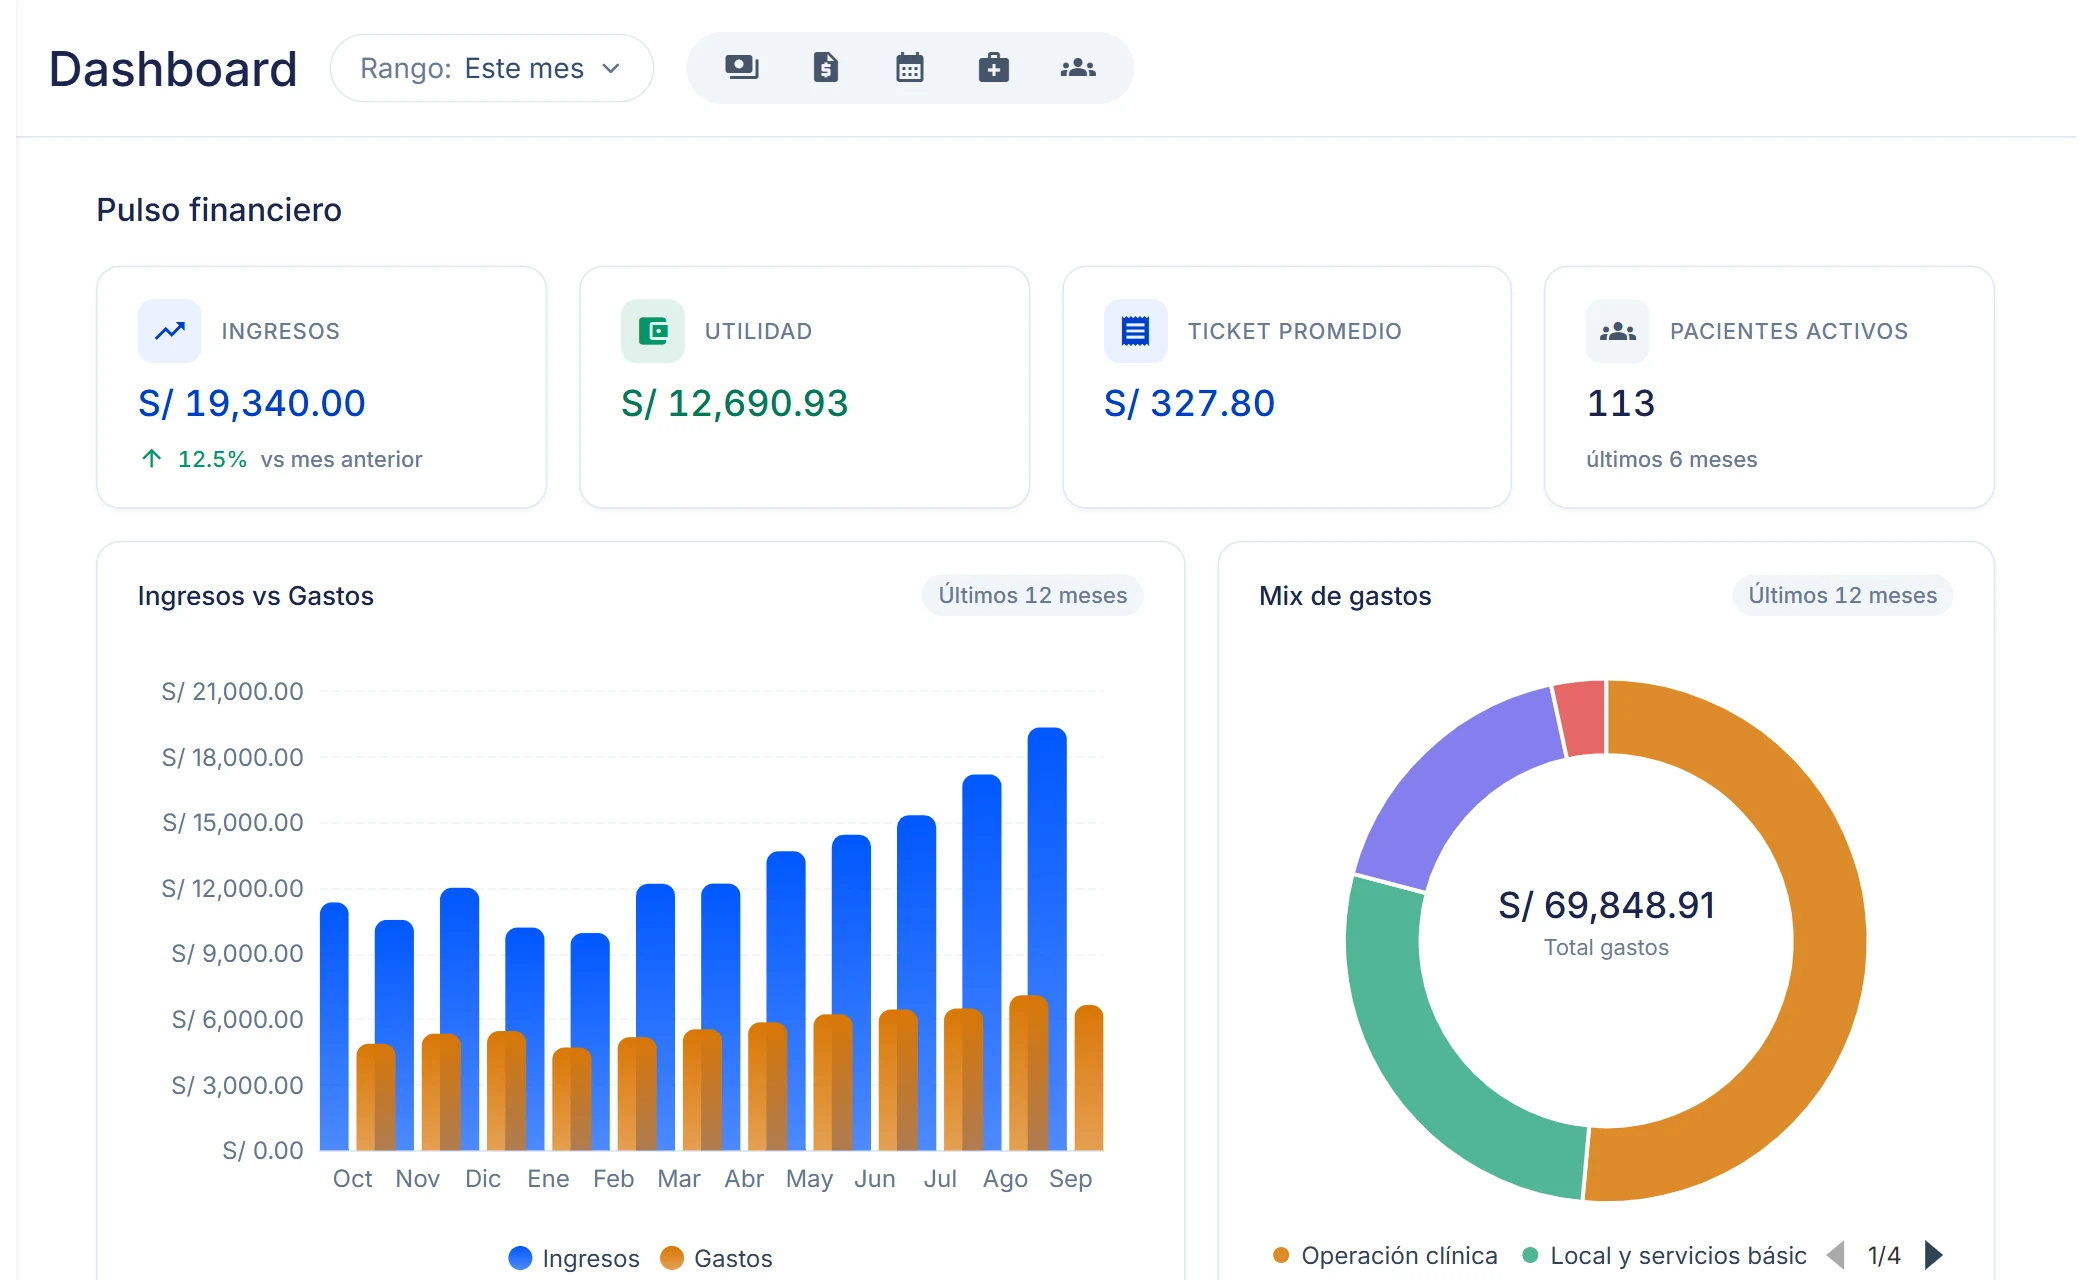Open the cash payments toolbar icon
This screenshot has width=2090, height=1280.
(741, 68)
